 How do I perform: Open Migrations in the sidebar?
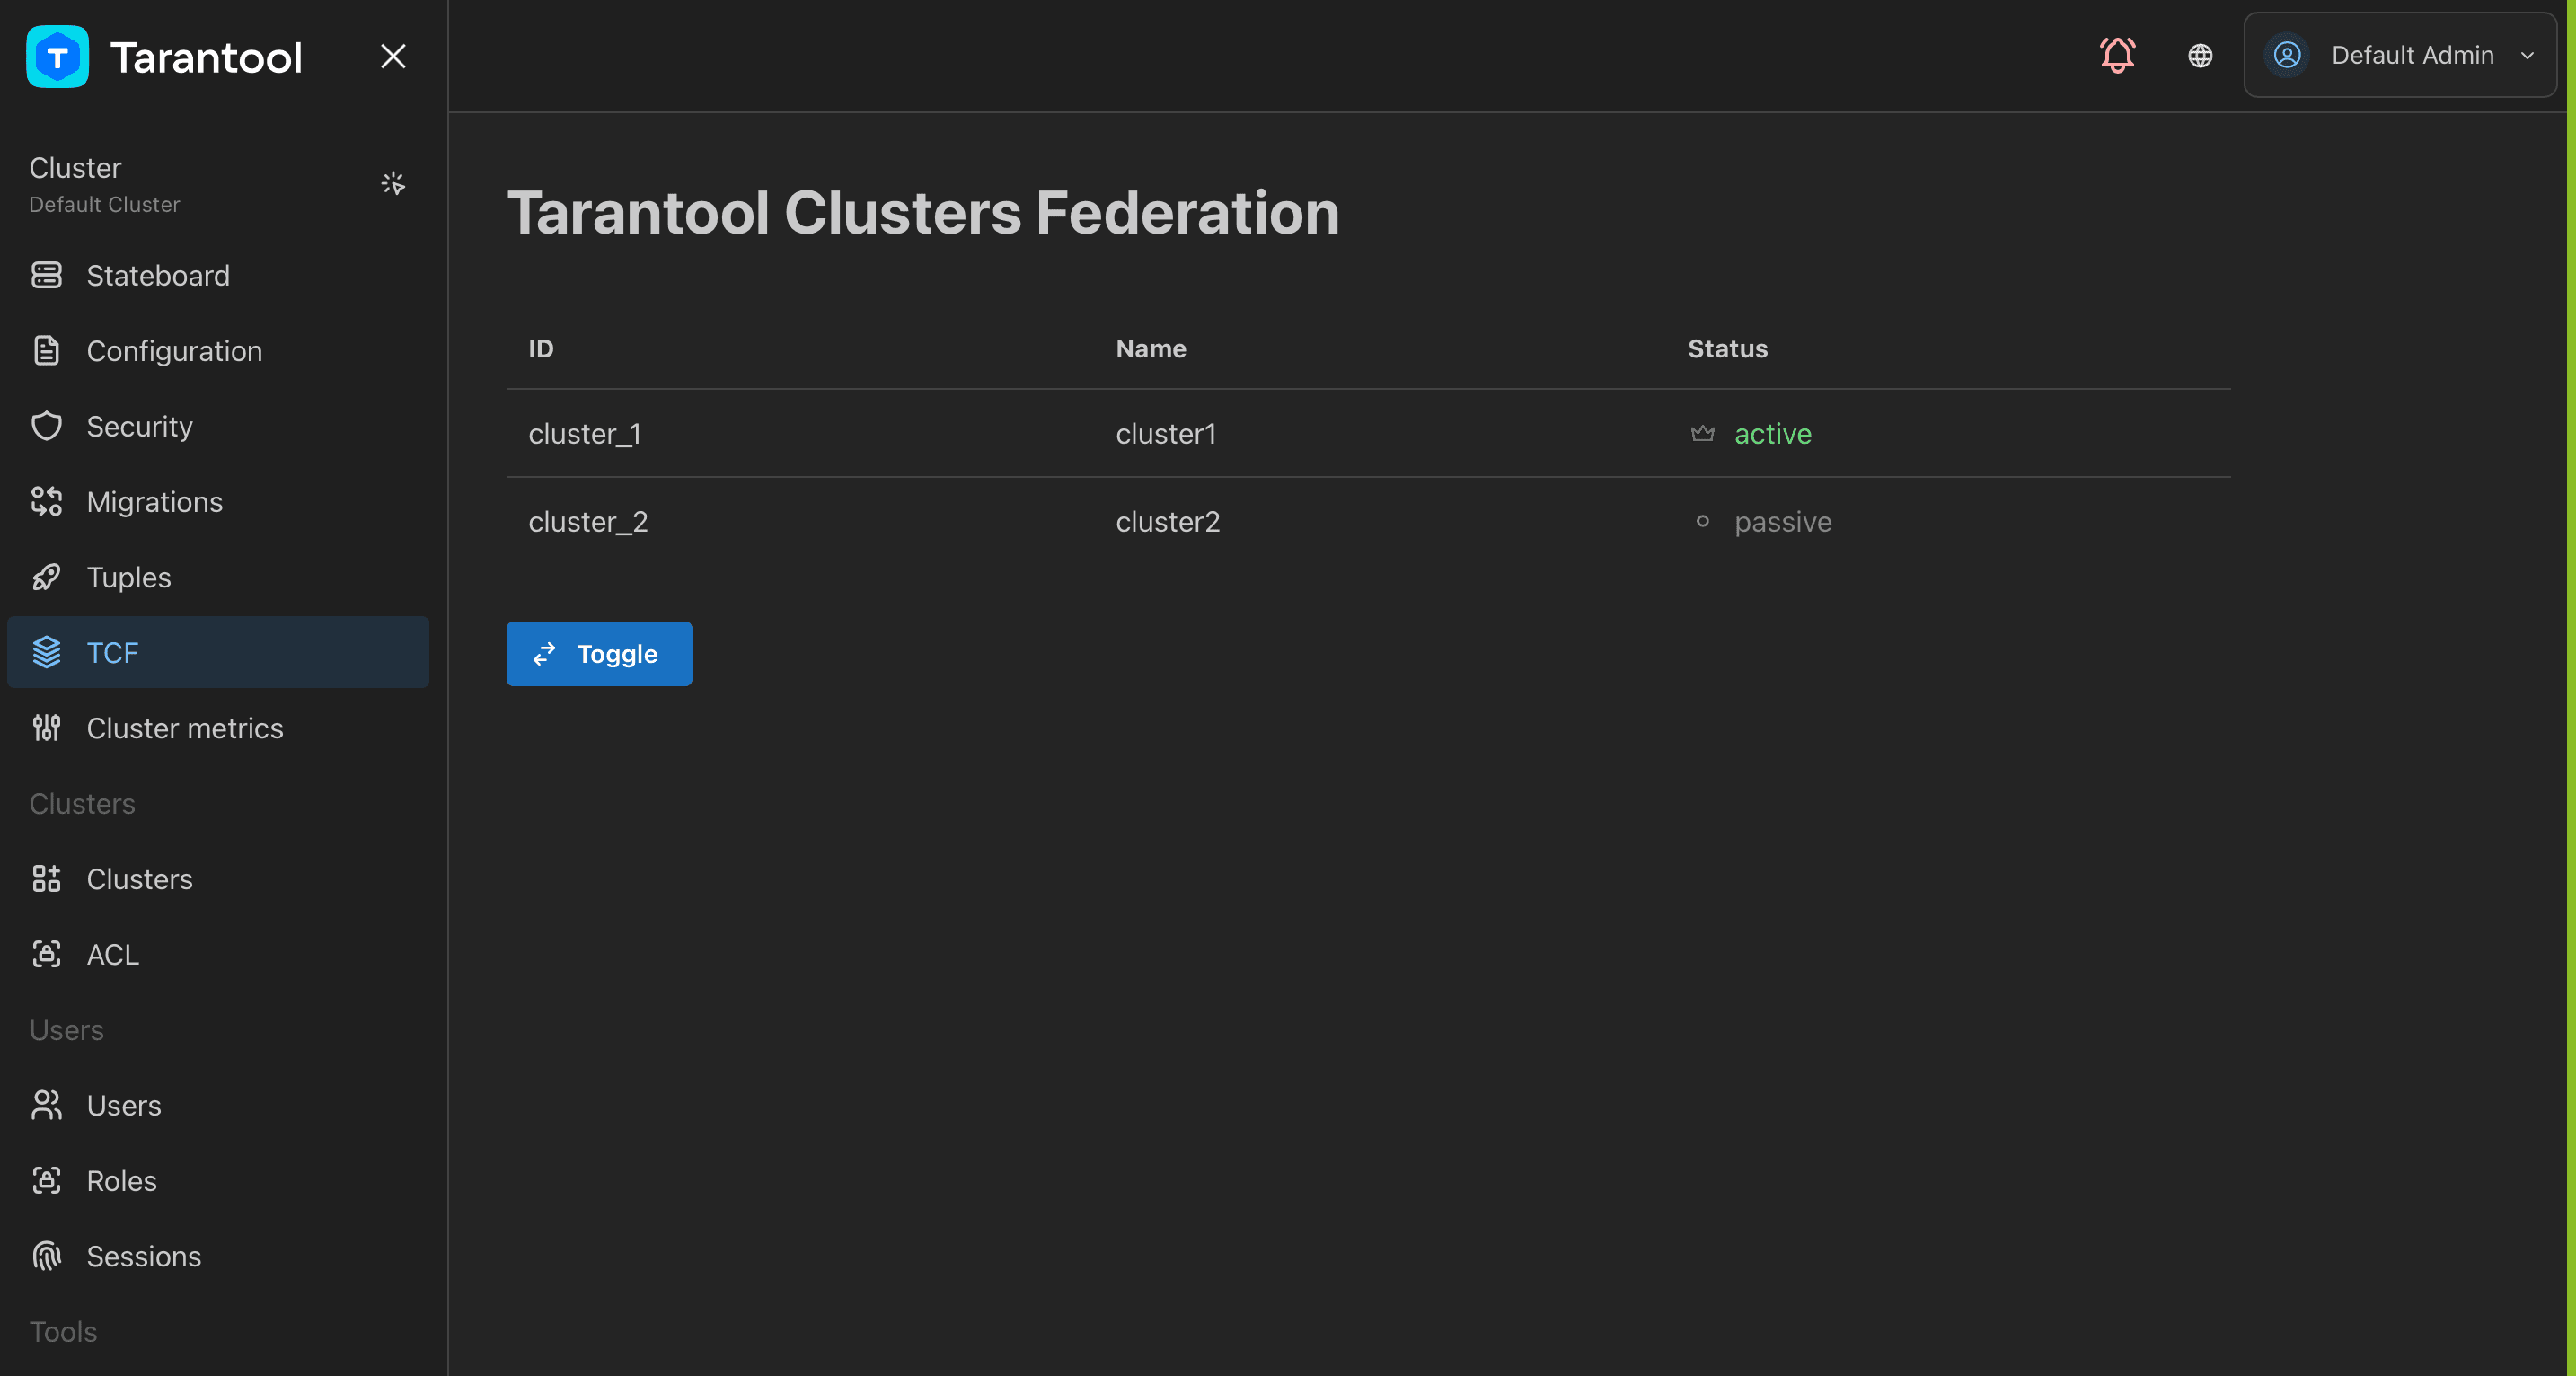(x=218, y=501)
